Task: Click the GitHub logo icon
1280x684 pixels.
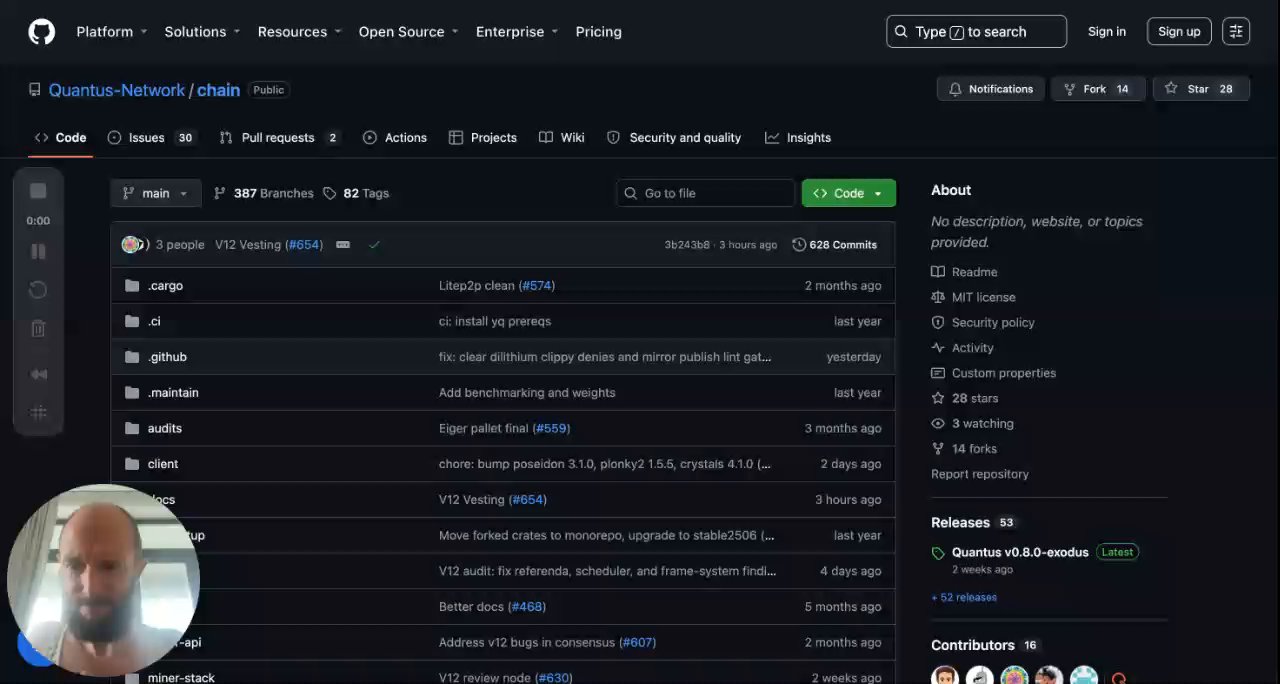Action: point(42,32)
